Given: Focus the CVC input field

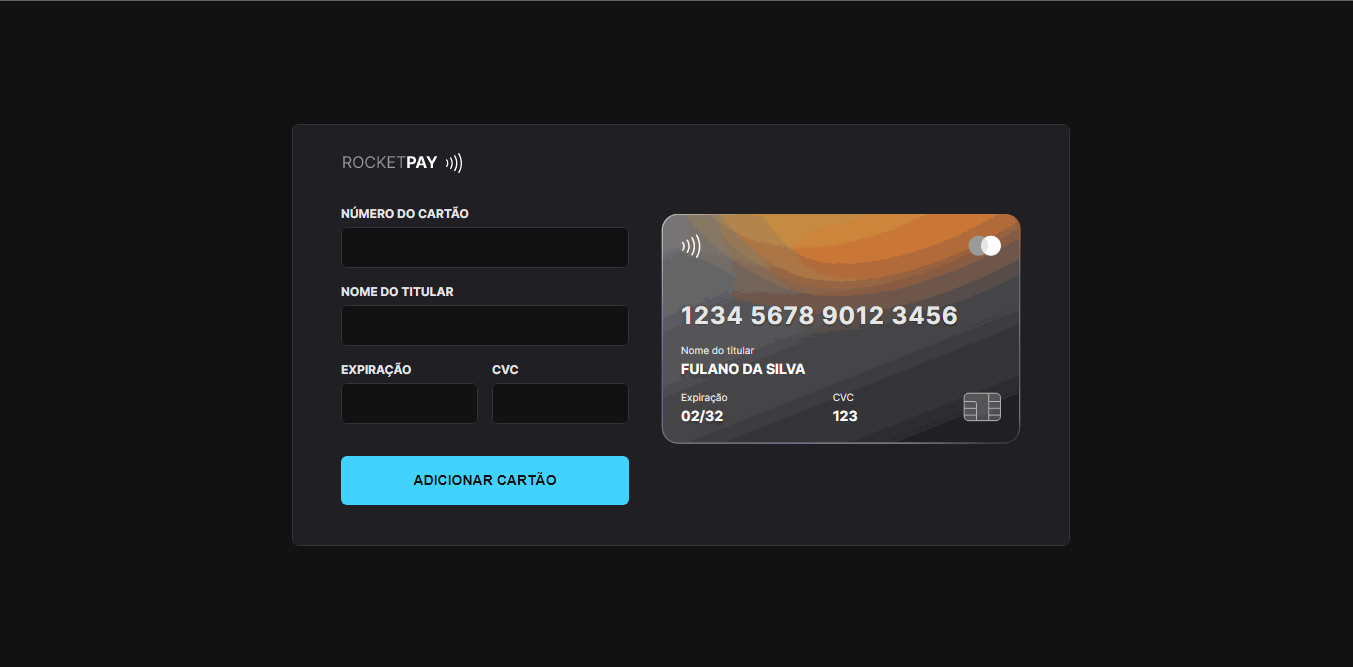Looking at the screenshot, I should (560, 403).
